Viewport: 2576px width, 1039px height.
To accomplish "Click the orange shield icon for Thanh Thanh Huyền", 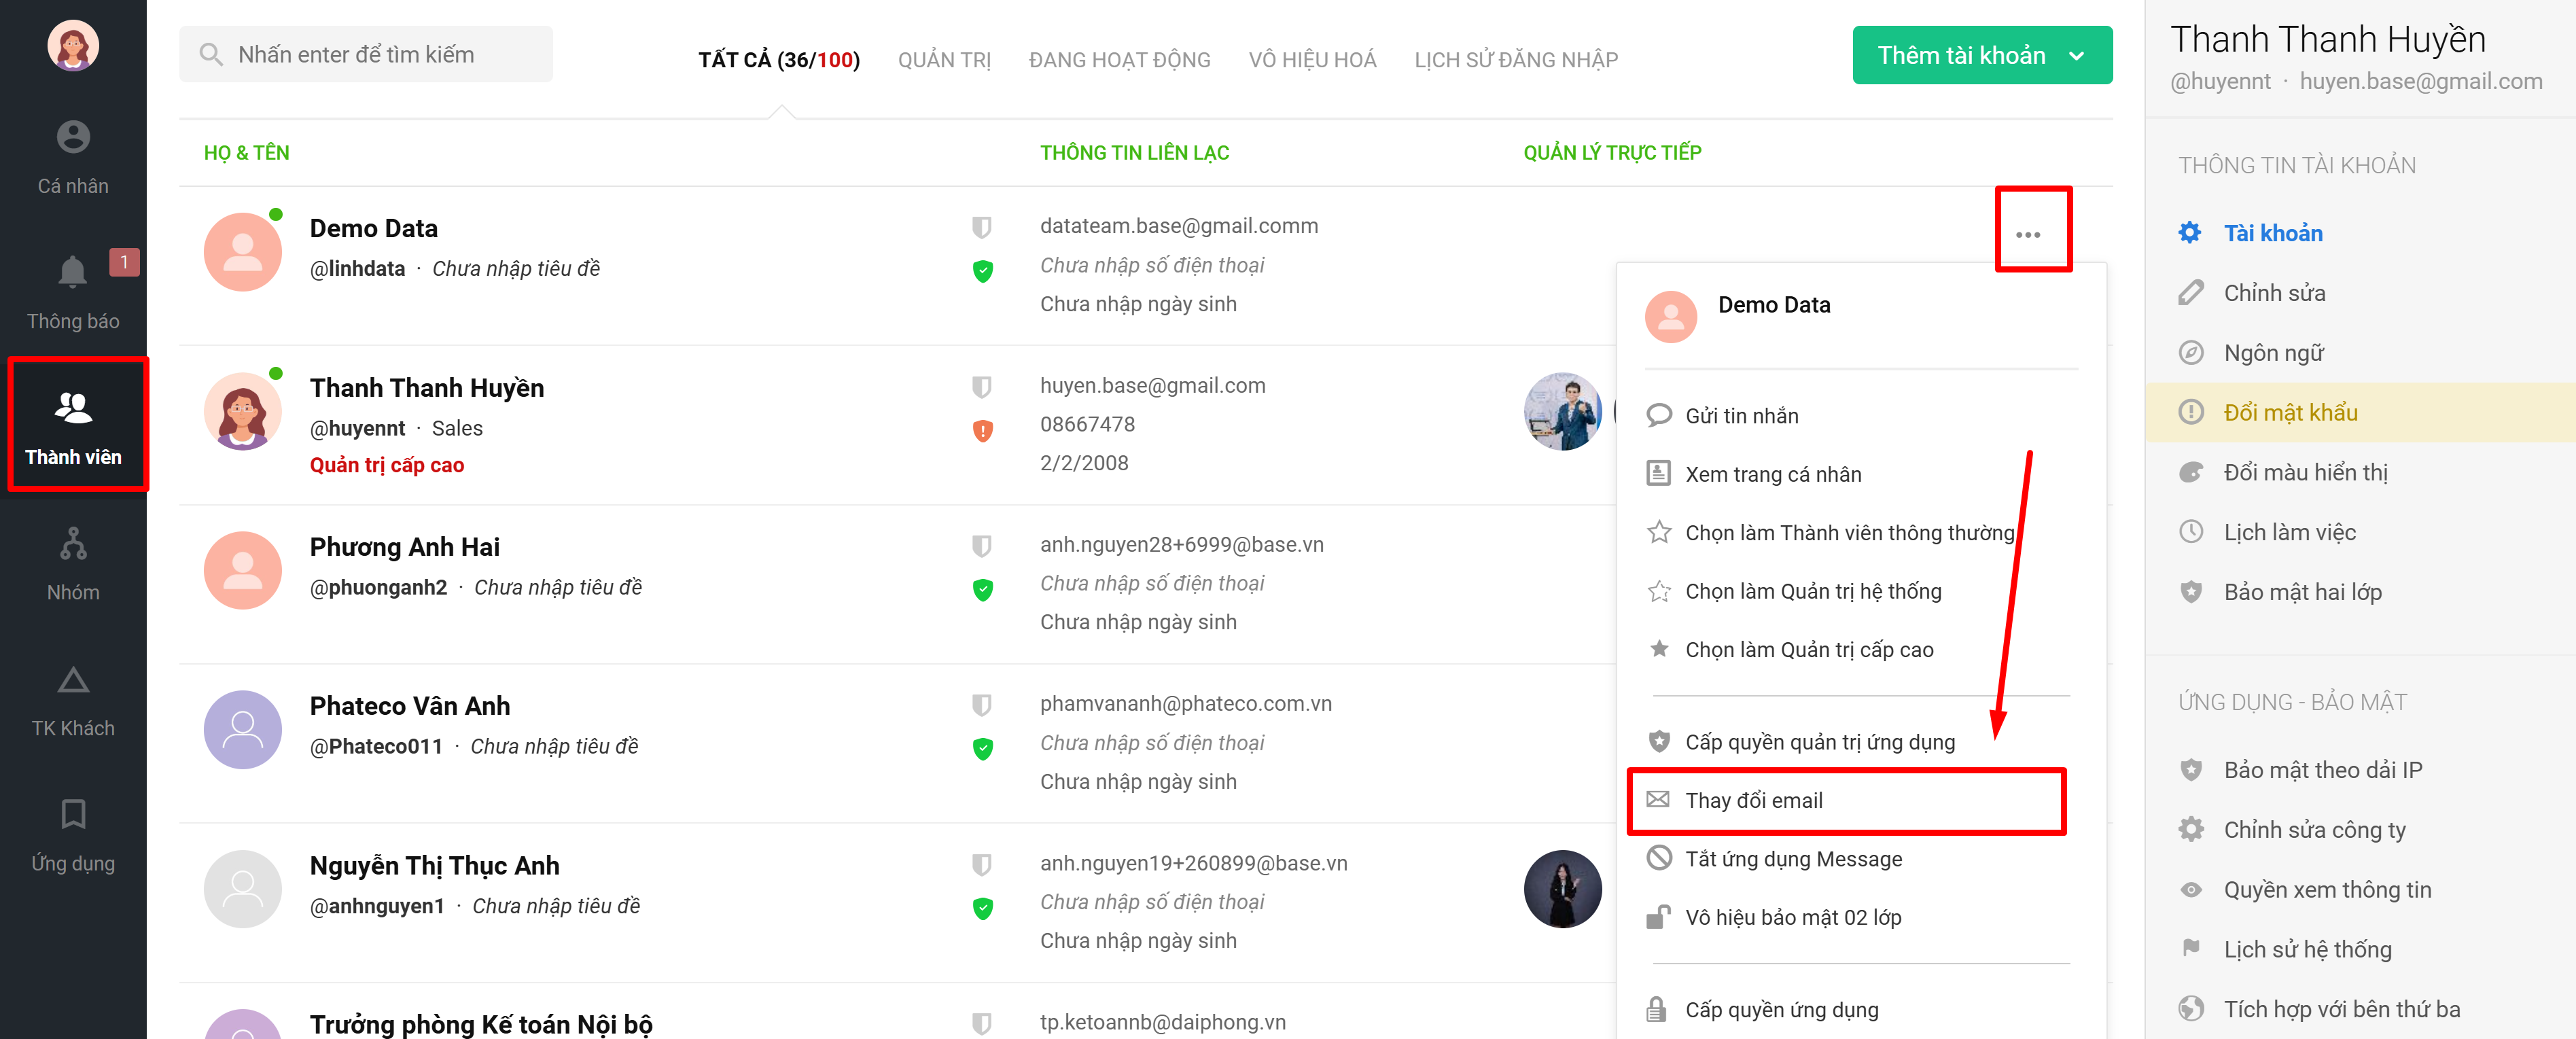I will tap(982, 431).
